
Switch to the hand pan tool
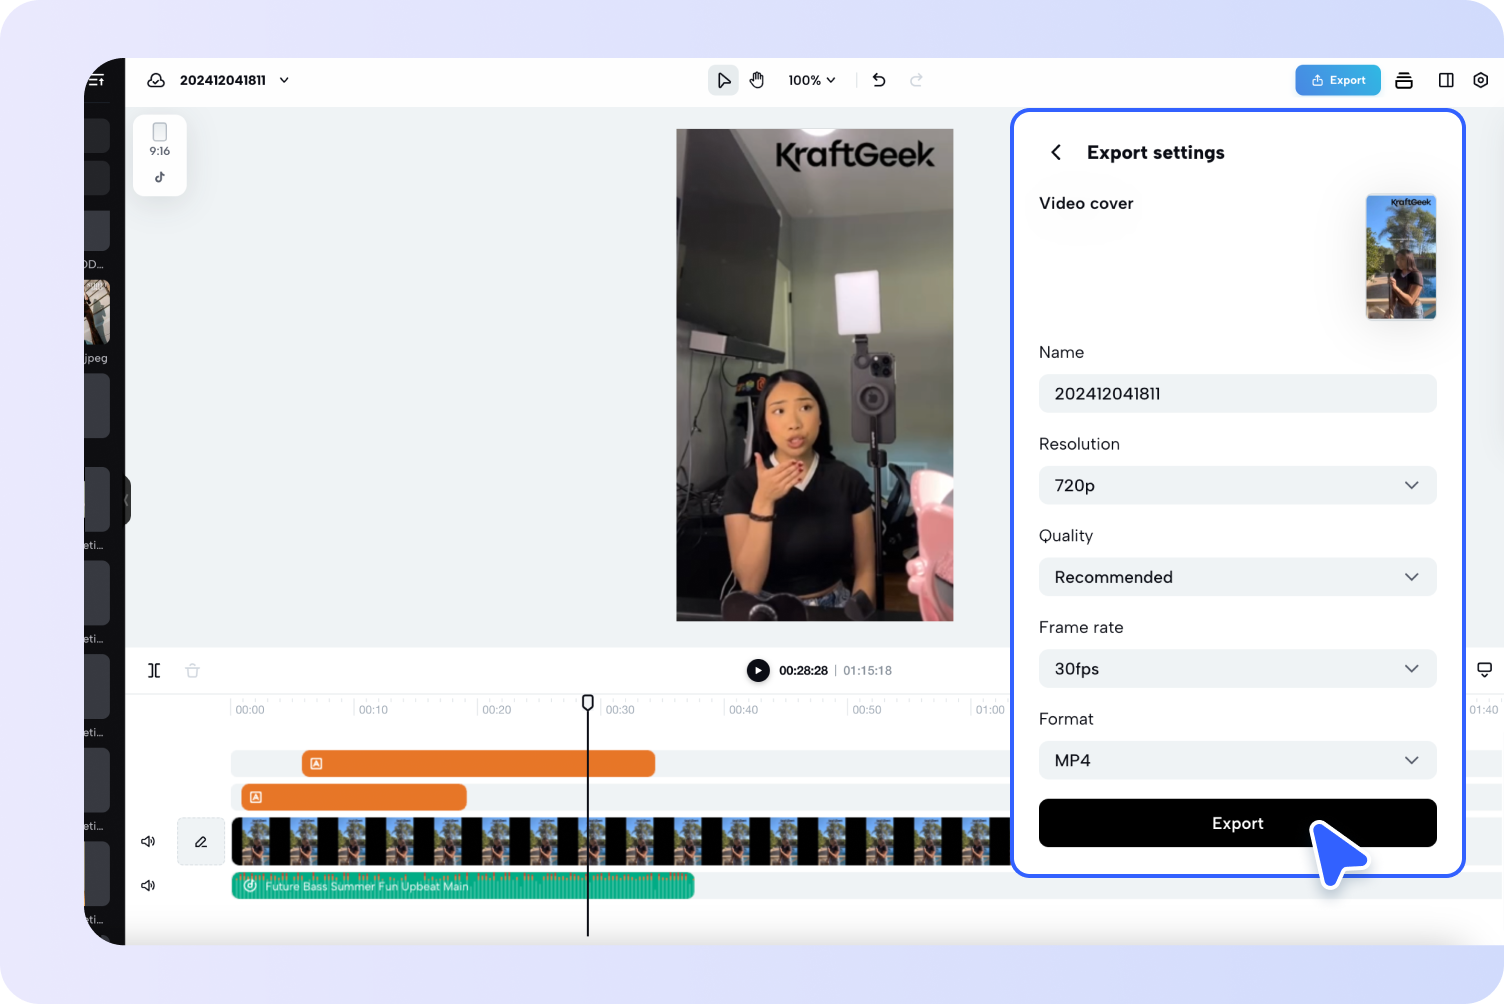[x=757, y=80]
